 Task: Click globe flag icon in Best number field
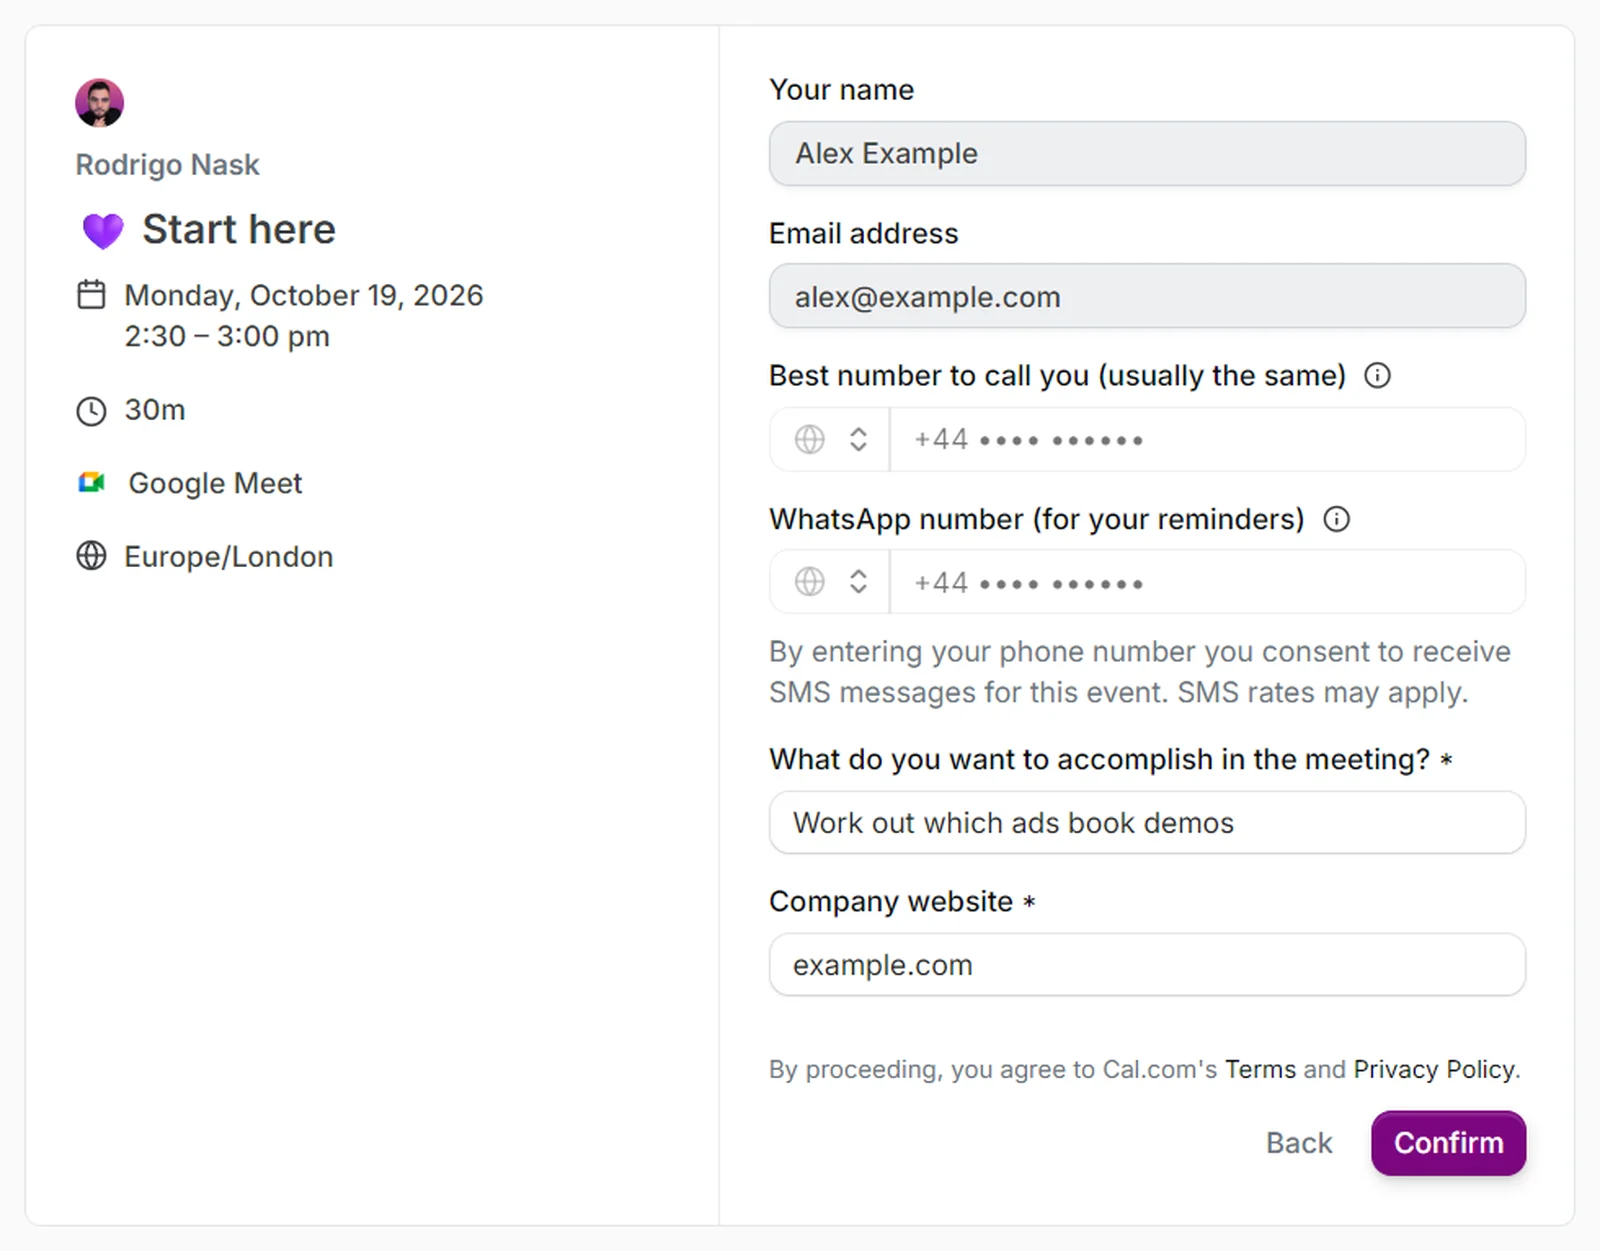pos(809,439)
